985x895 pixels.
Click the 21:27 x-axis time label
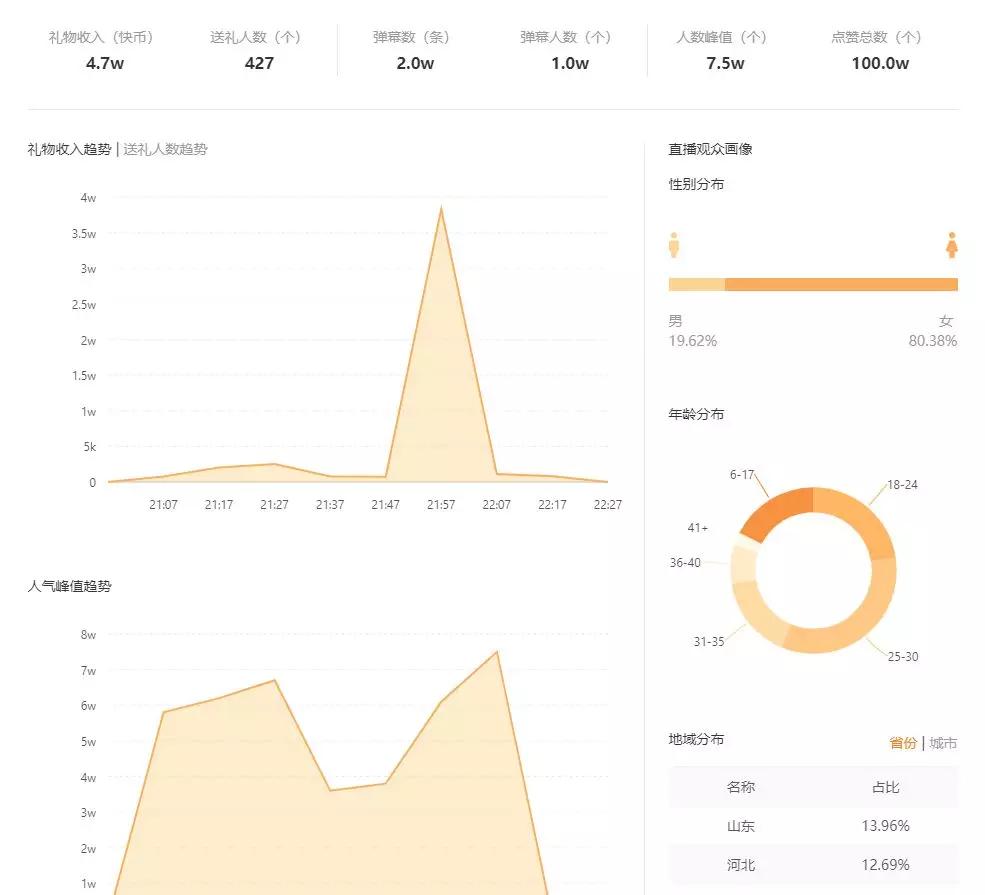[274, 504]
